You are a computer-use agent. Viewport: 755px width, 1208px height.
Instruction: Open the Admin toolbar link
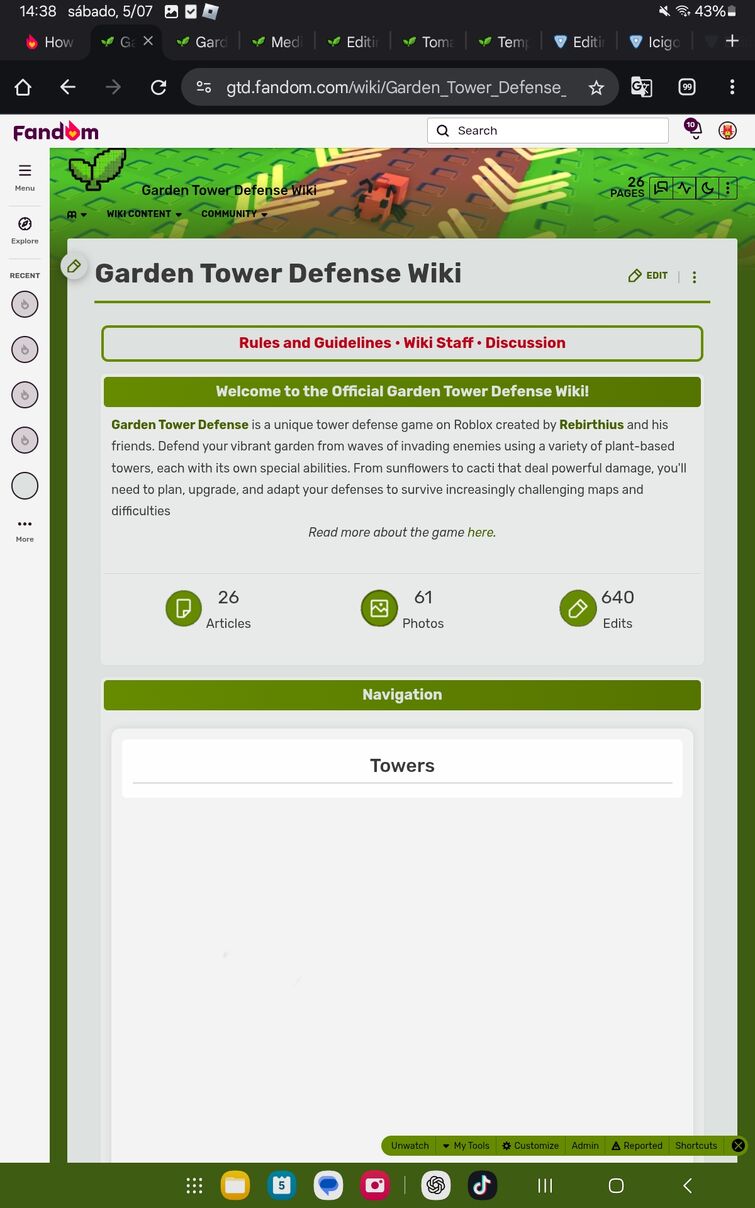(x=585, y=1146)
